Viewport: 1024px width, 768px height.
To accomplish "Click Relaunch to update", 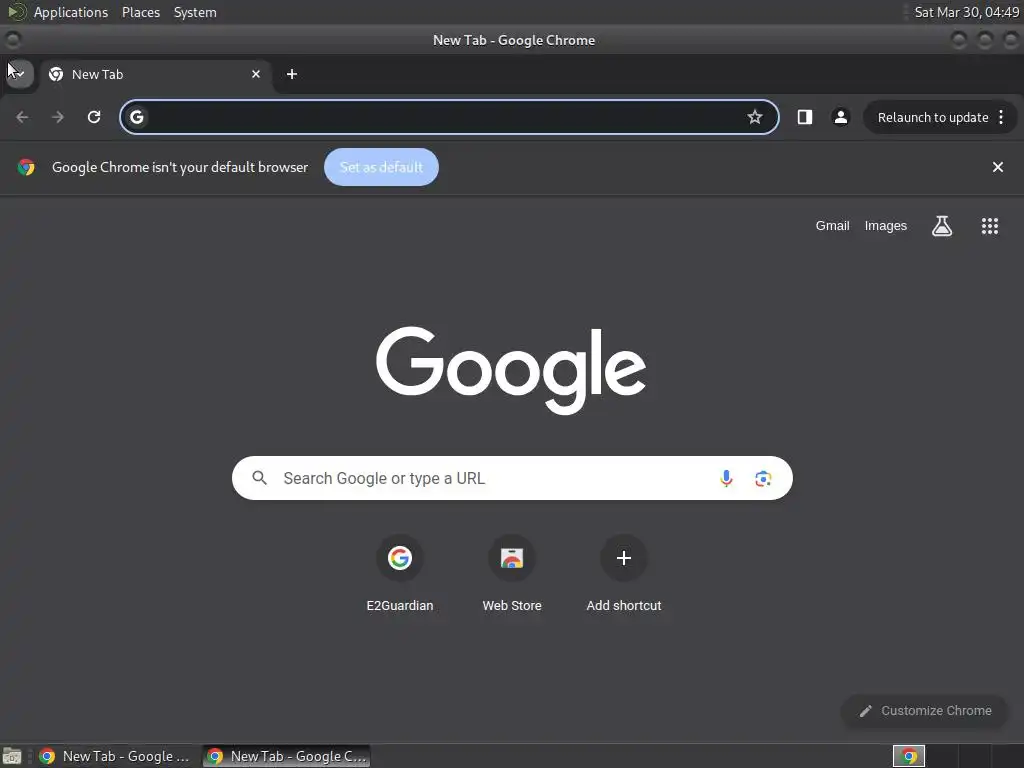I will pyautogui.click(x=933, y=118).
